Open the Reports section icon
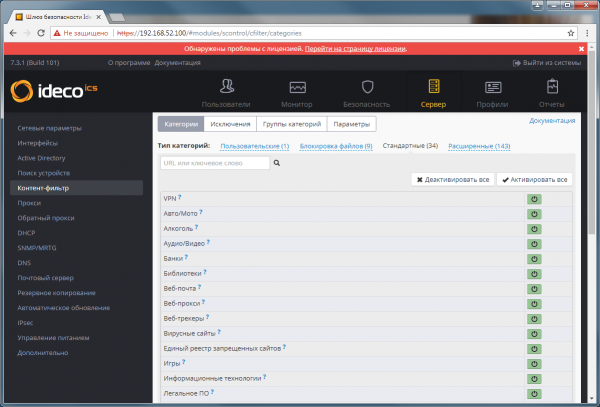 pos(551,87)
